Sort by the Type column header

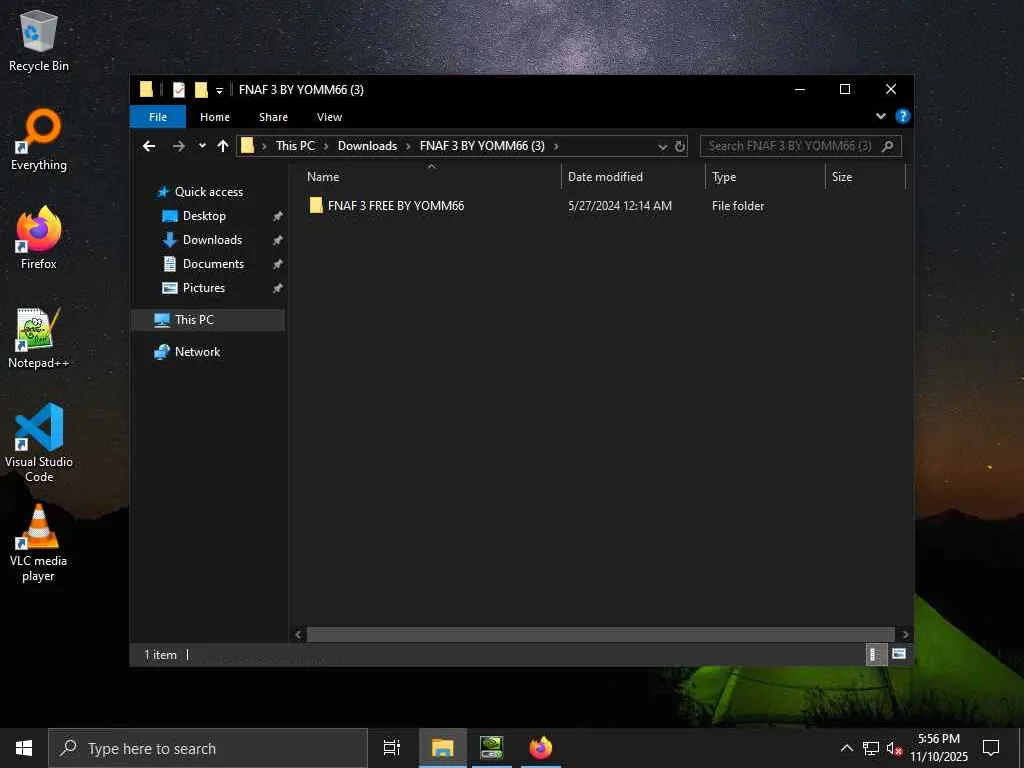[765, 177]
